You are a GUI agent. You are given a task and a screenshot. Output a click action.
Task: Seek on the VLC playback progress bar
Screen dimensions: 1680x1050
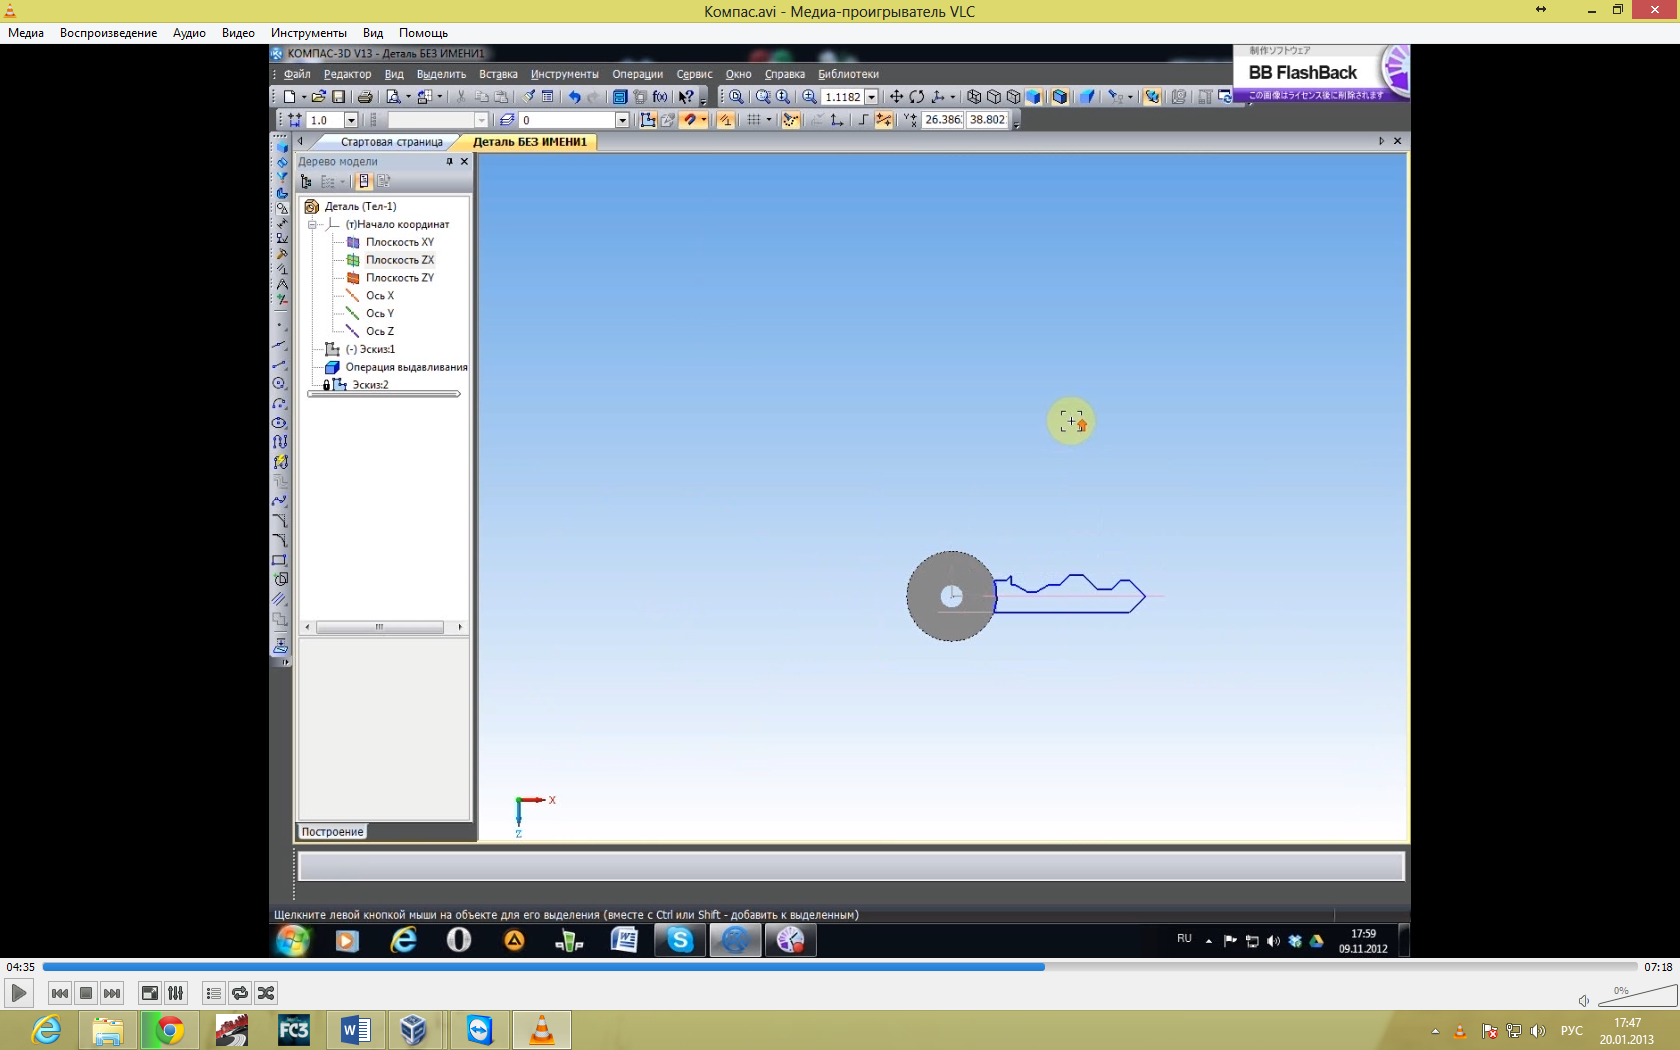pyautogui.click(x=840, y=967)
